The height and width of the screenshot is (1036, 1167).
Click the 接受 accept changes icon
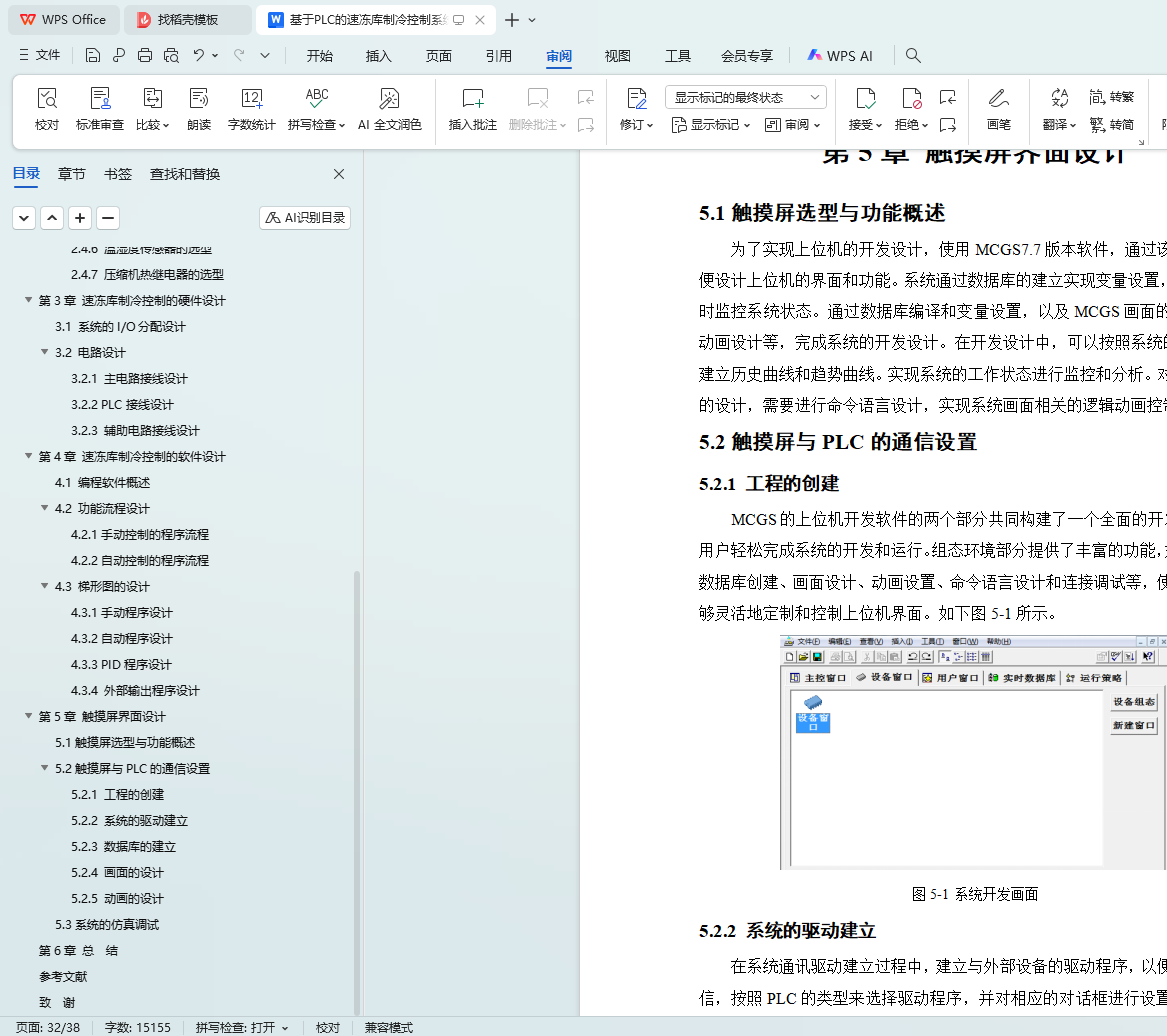point(865,98)
